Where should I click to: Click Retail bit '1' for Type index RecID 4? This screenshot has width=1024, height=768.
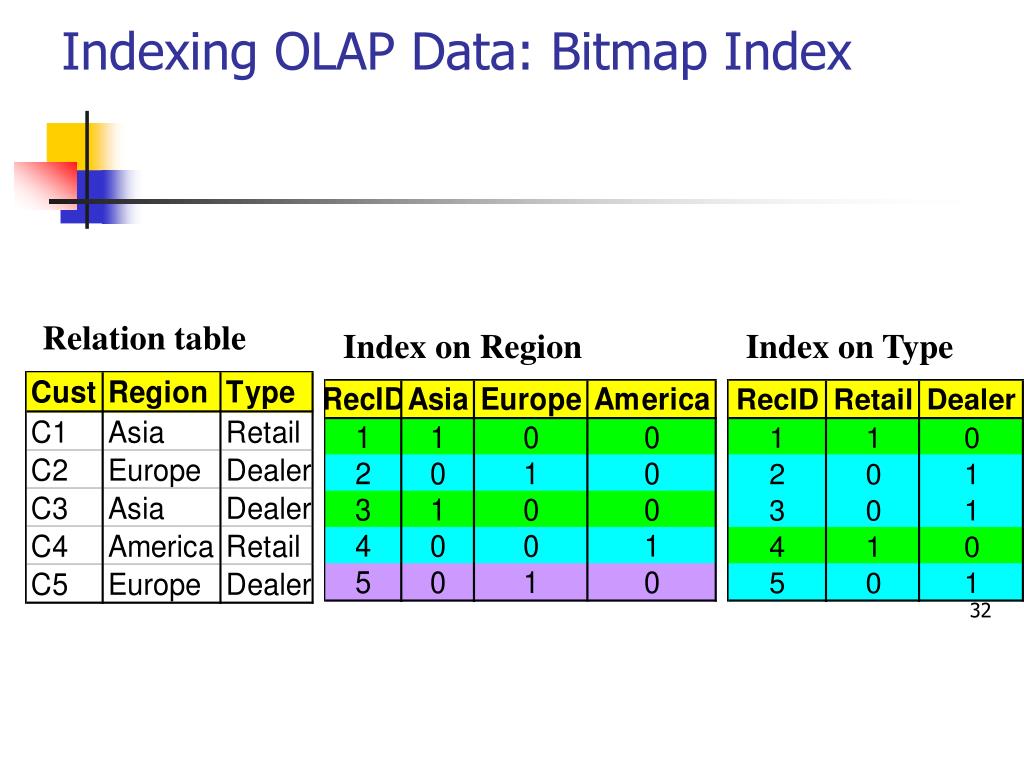872,546
